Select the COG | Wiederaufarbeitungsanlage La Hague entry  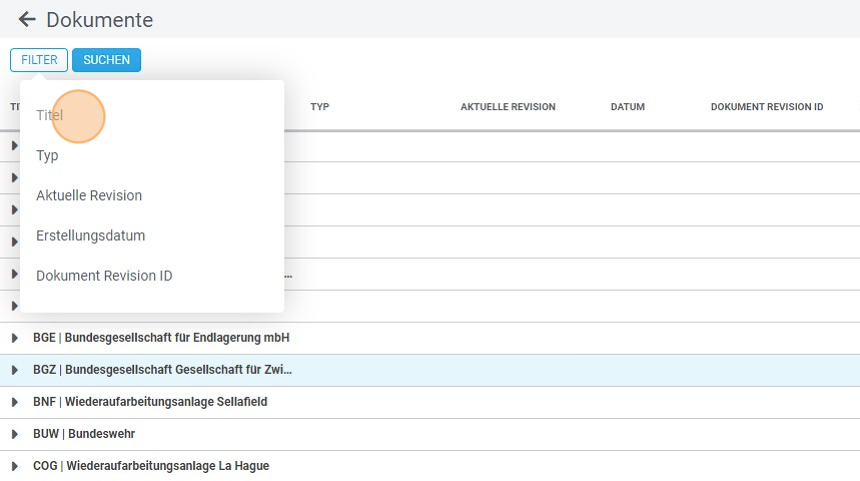151,466
